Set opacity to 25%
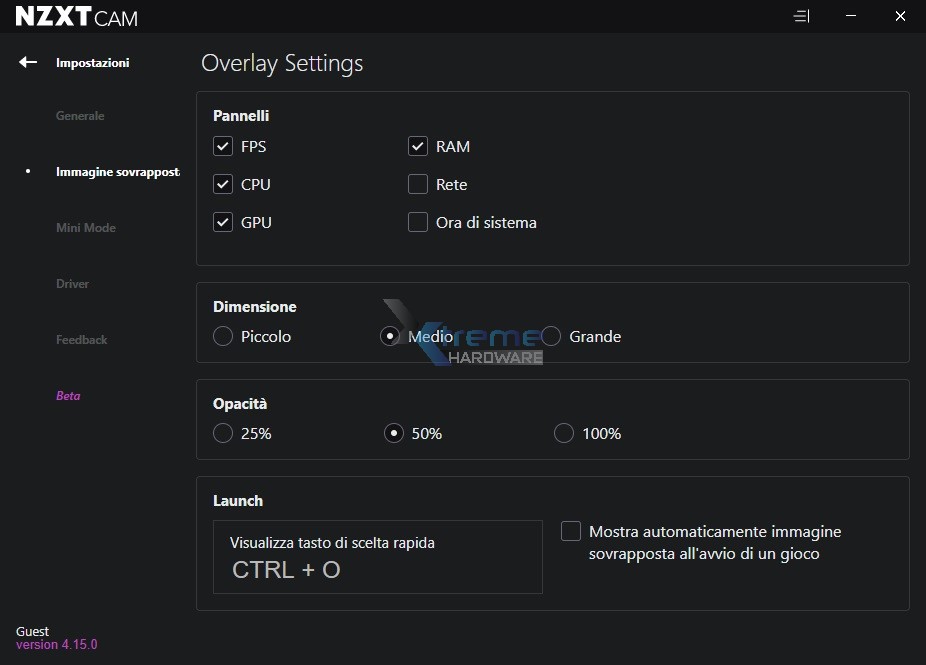Screen dimensions: 926x665 pos(223,433)
